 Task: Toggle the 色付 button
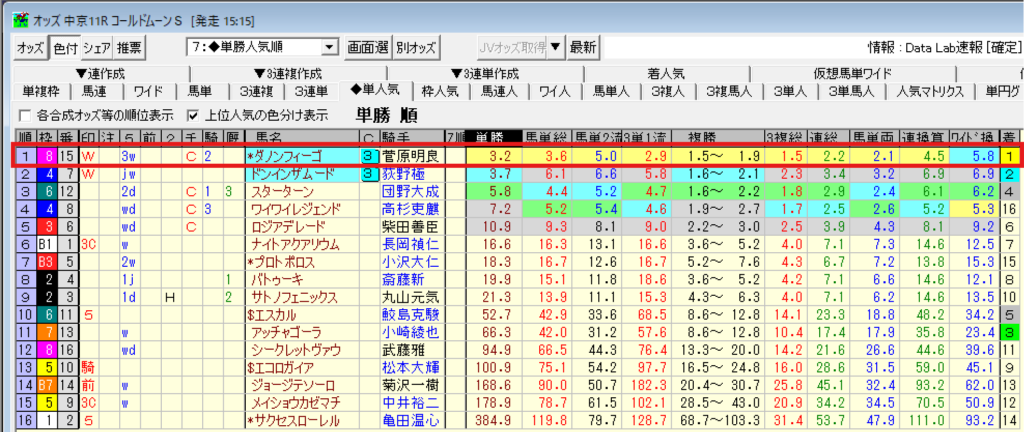point(64,47)
